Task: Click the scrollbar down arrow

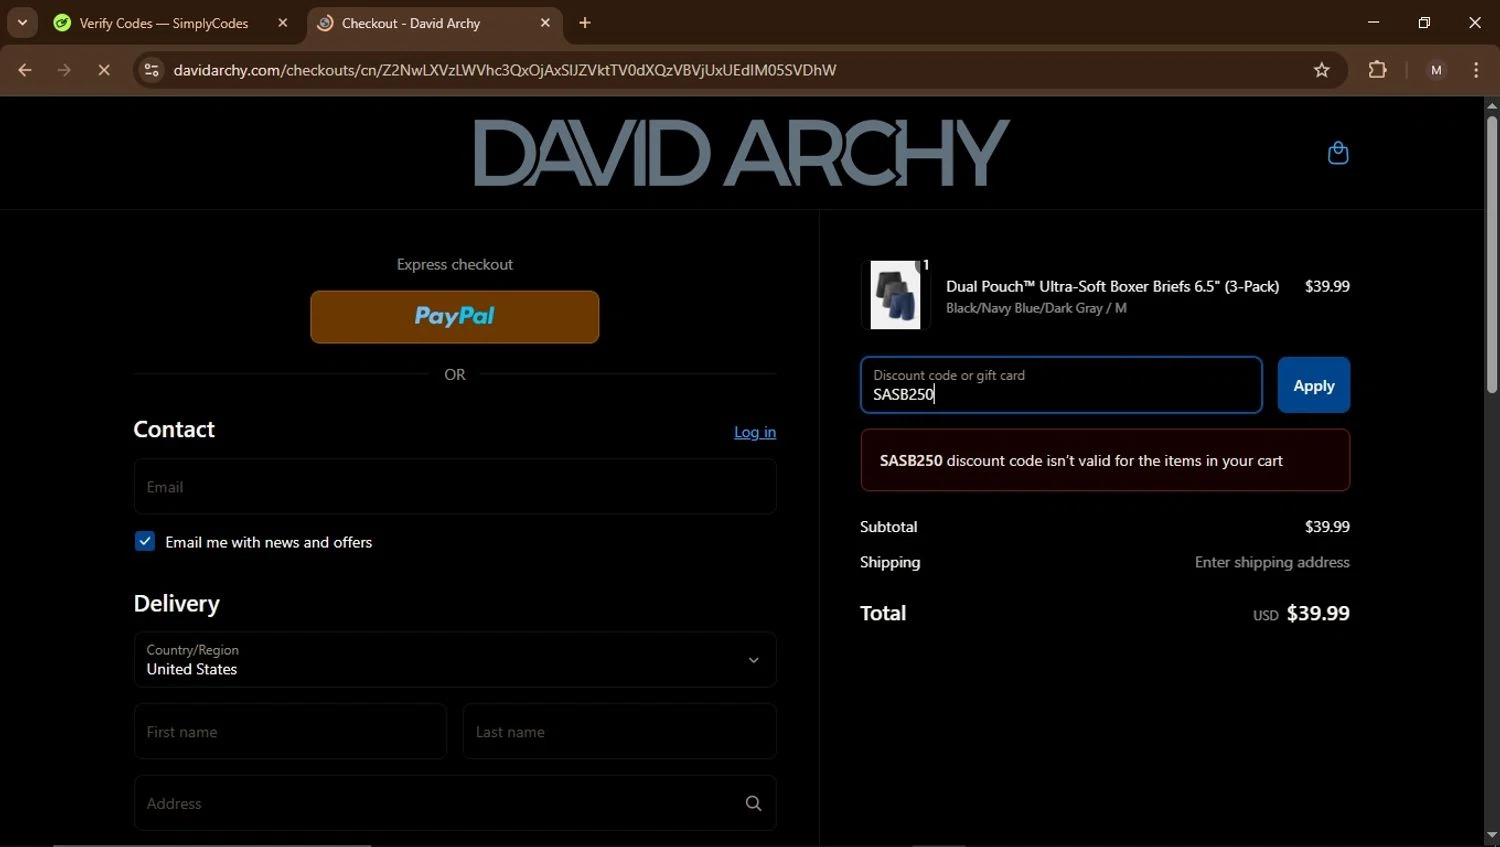Action: pos(1491,835)
